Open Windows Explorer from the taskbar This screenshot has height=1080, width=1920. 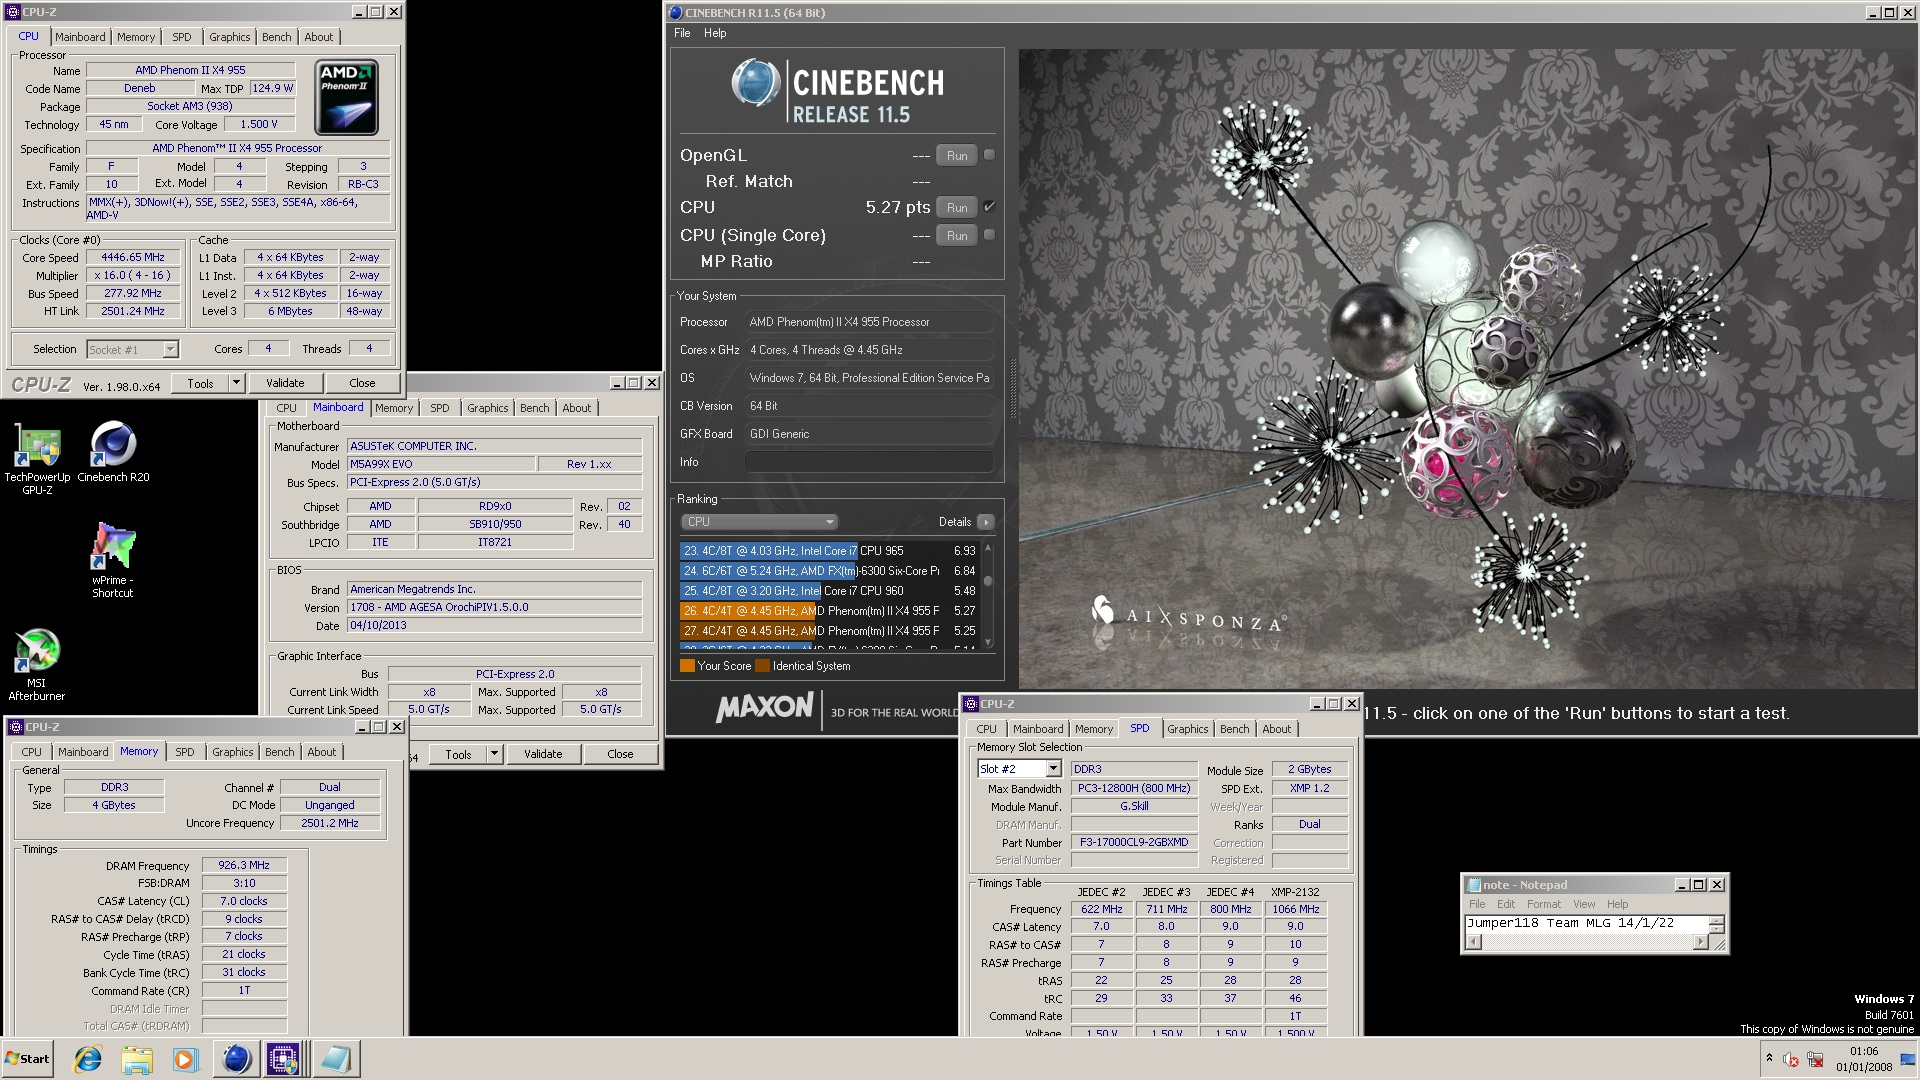pyautogui.click(x=137, y=1059)
